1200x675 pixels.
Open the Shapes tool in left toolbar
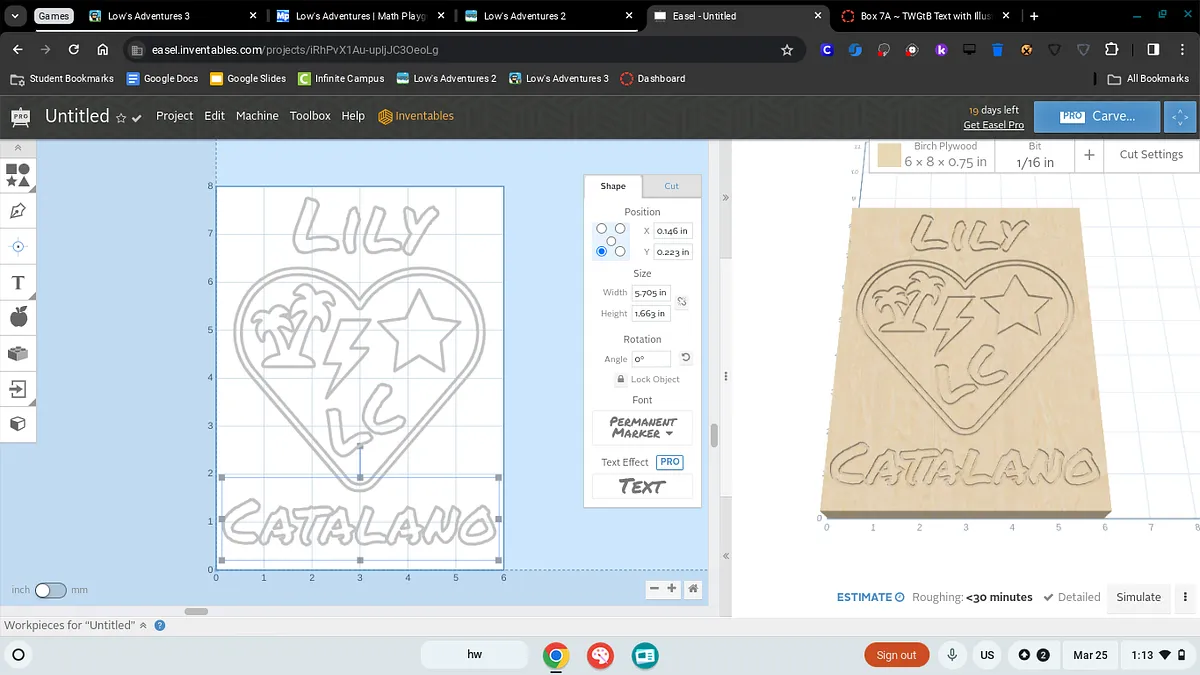18,176
